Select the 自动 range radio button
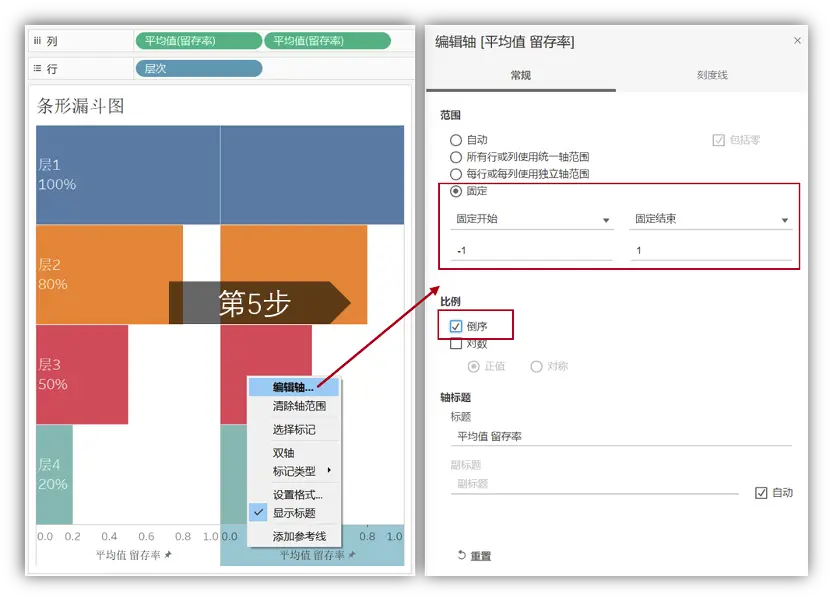This screenshot has height=602, width=834. [x=456, y=140]
